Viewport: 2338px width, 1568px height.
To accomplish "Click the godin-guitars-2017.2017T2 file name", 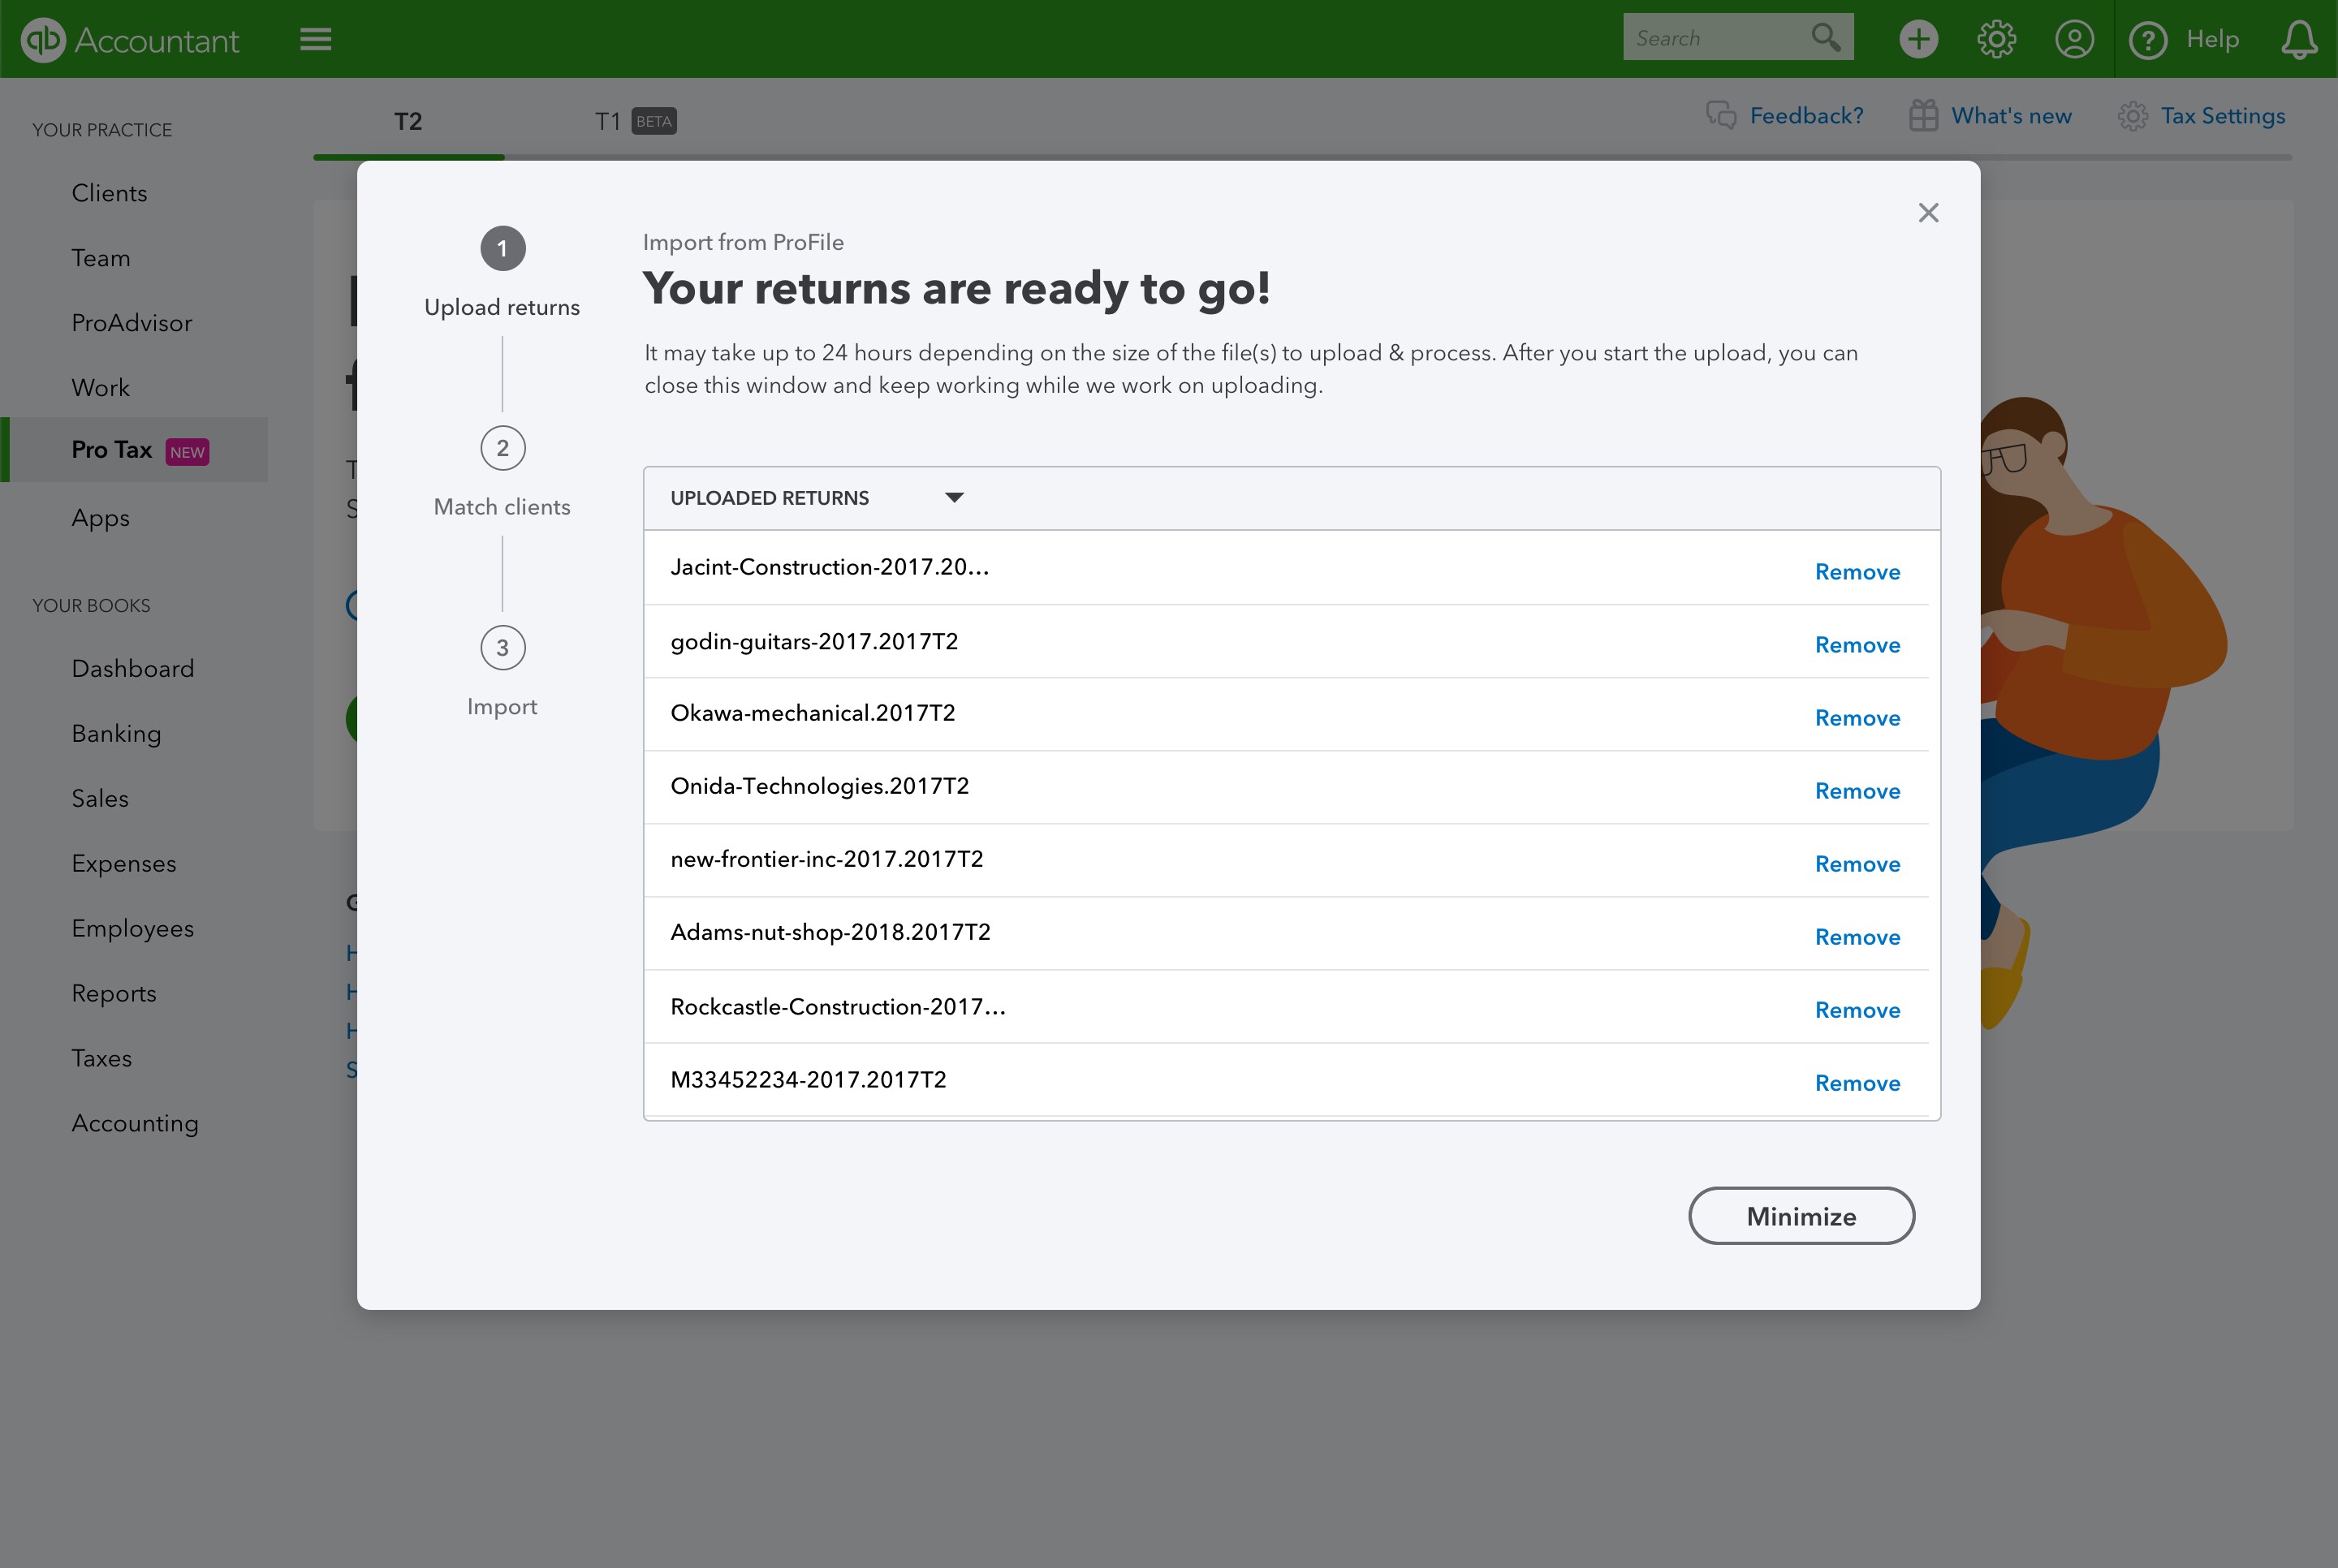I will [814, 642].
